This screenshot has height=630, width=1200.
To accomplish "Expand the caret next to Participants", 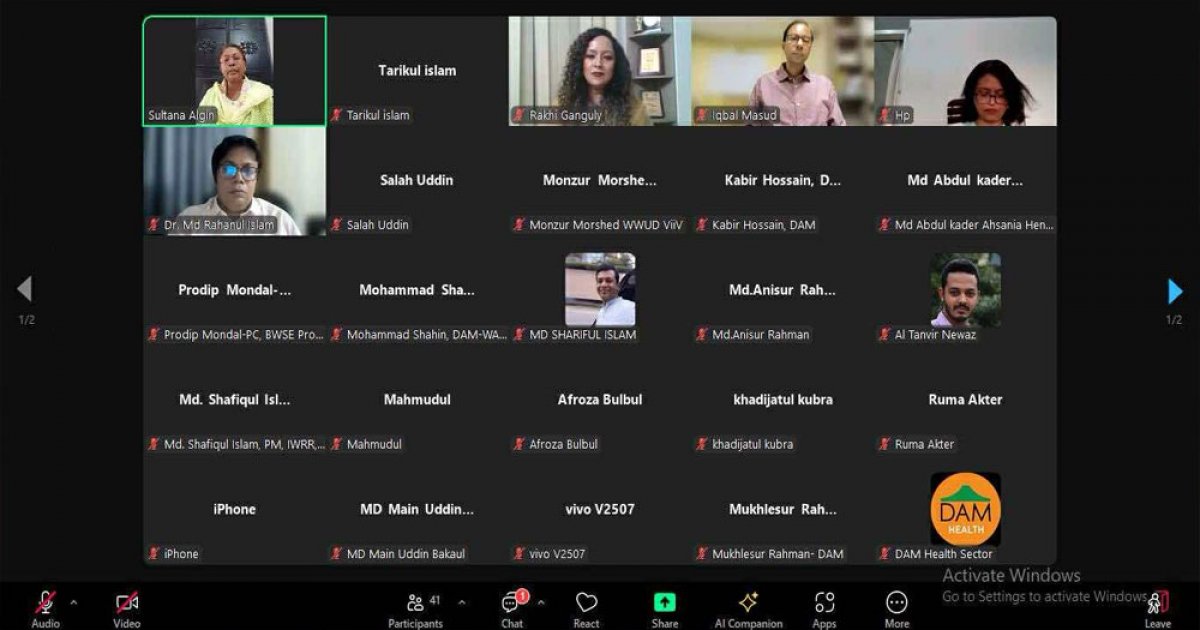I will (461, 603).
